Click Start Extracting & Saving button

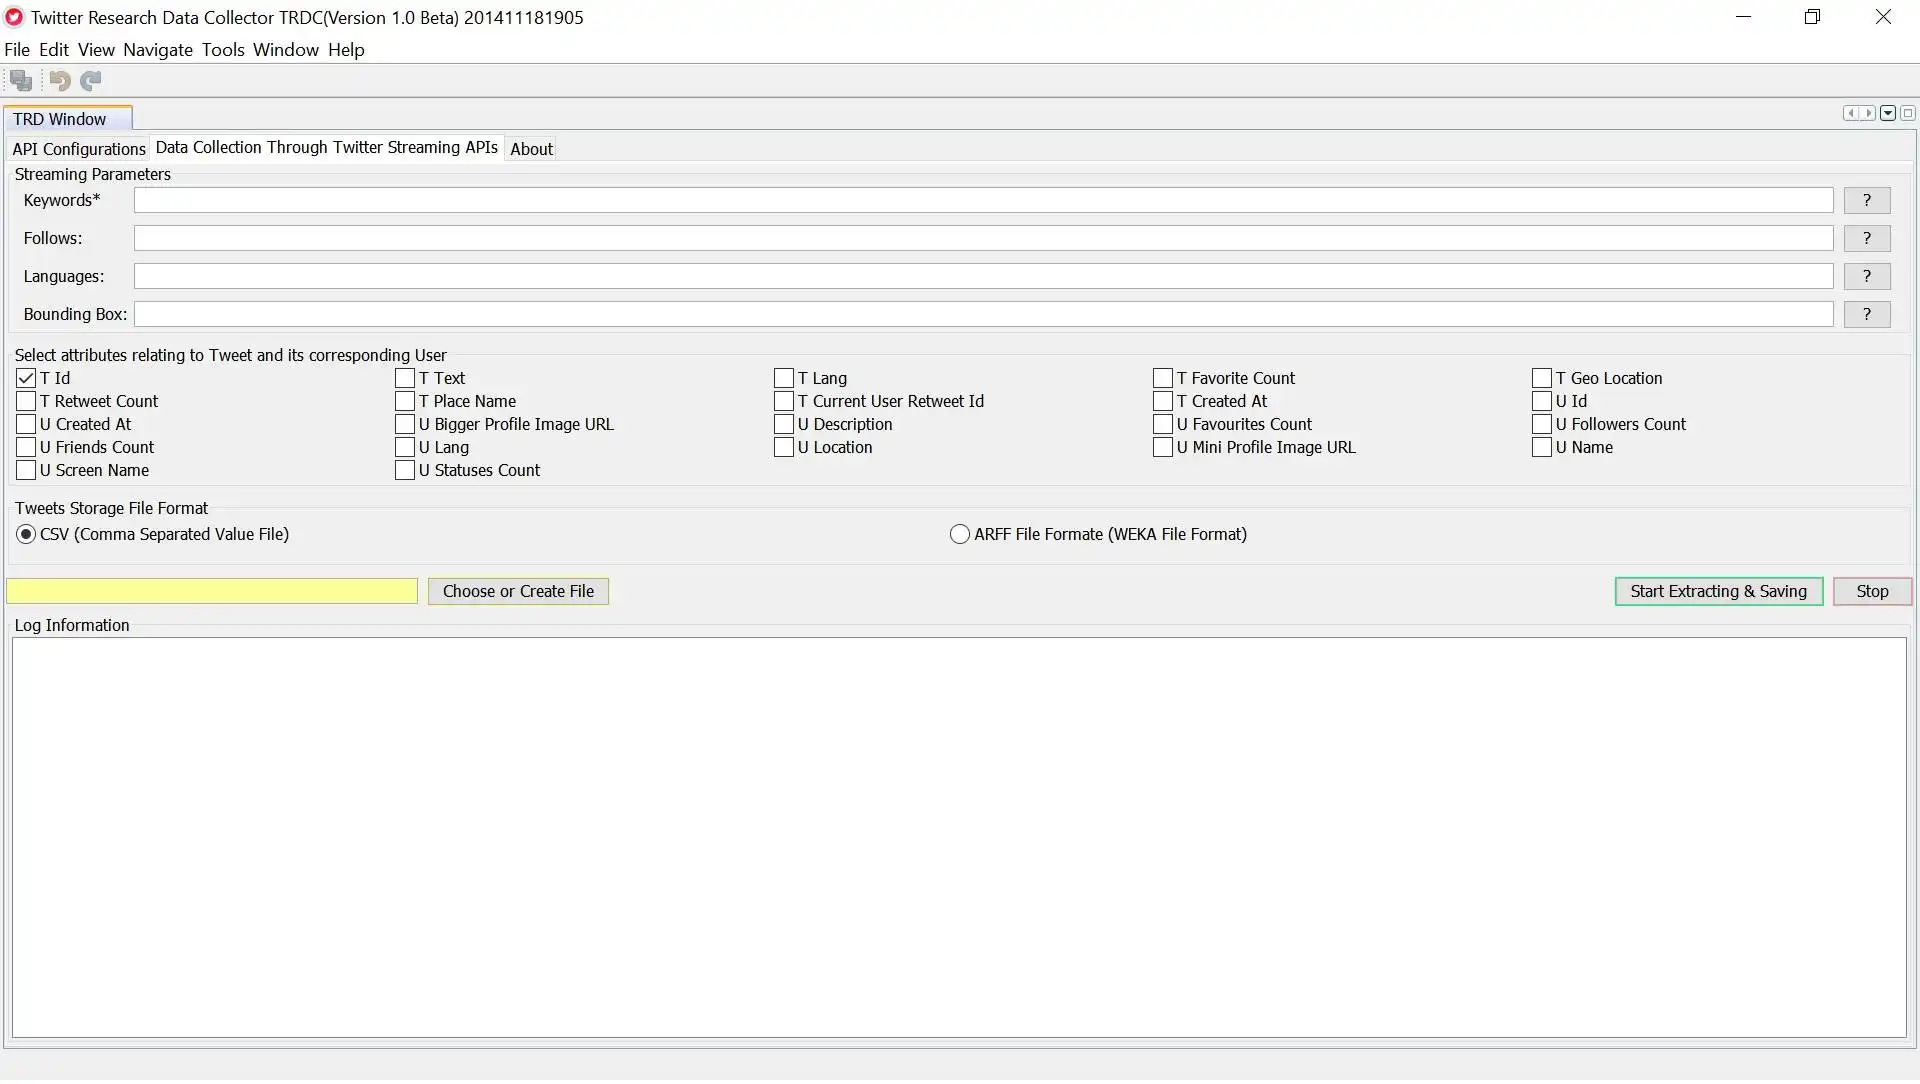pyautogui.click(x=1718, y=589)
